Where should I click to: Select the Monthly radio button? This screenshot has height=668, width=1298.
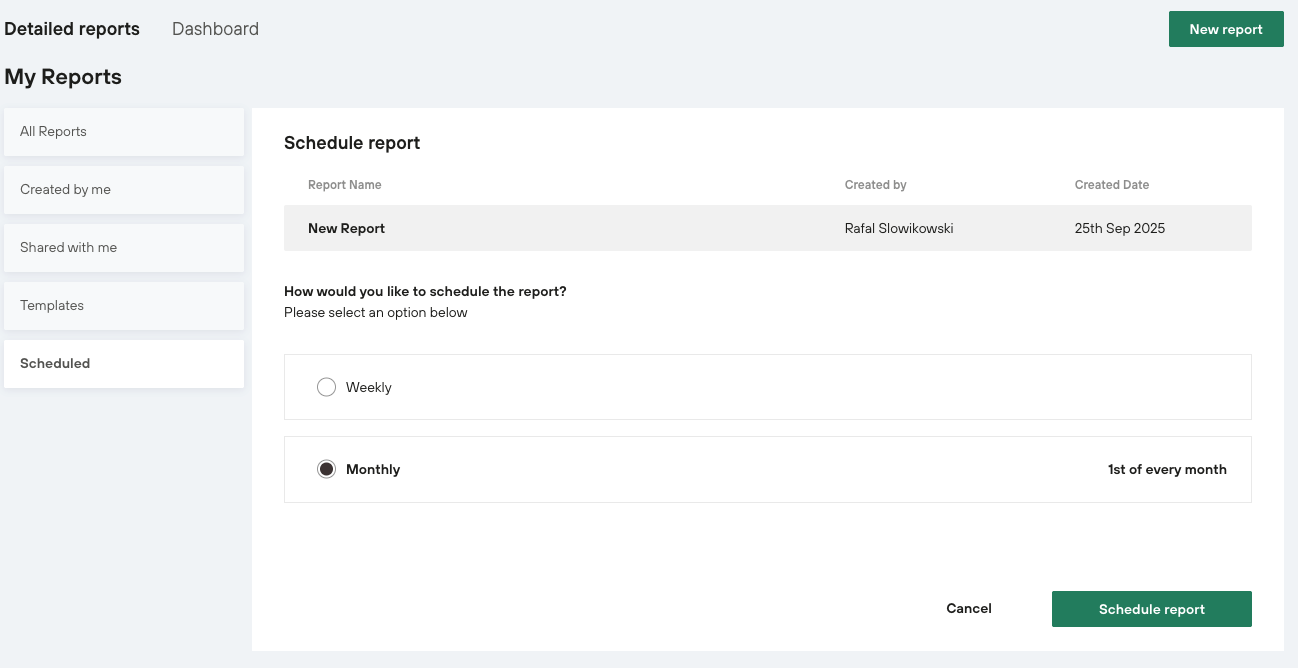[326, 469]
